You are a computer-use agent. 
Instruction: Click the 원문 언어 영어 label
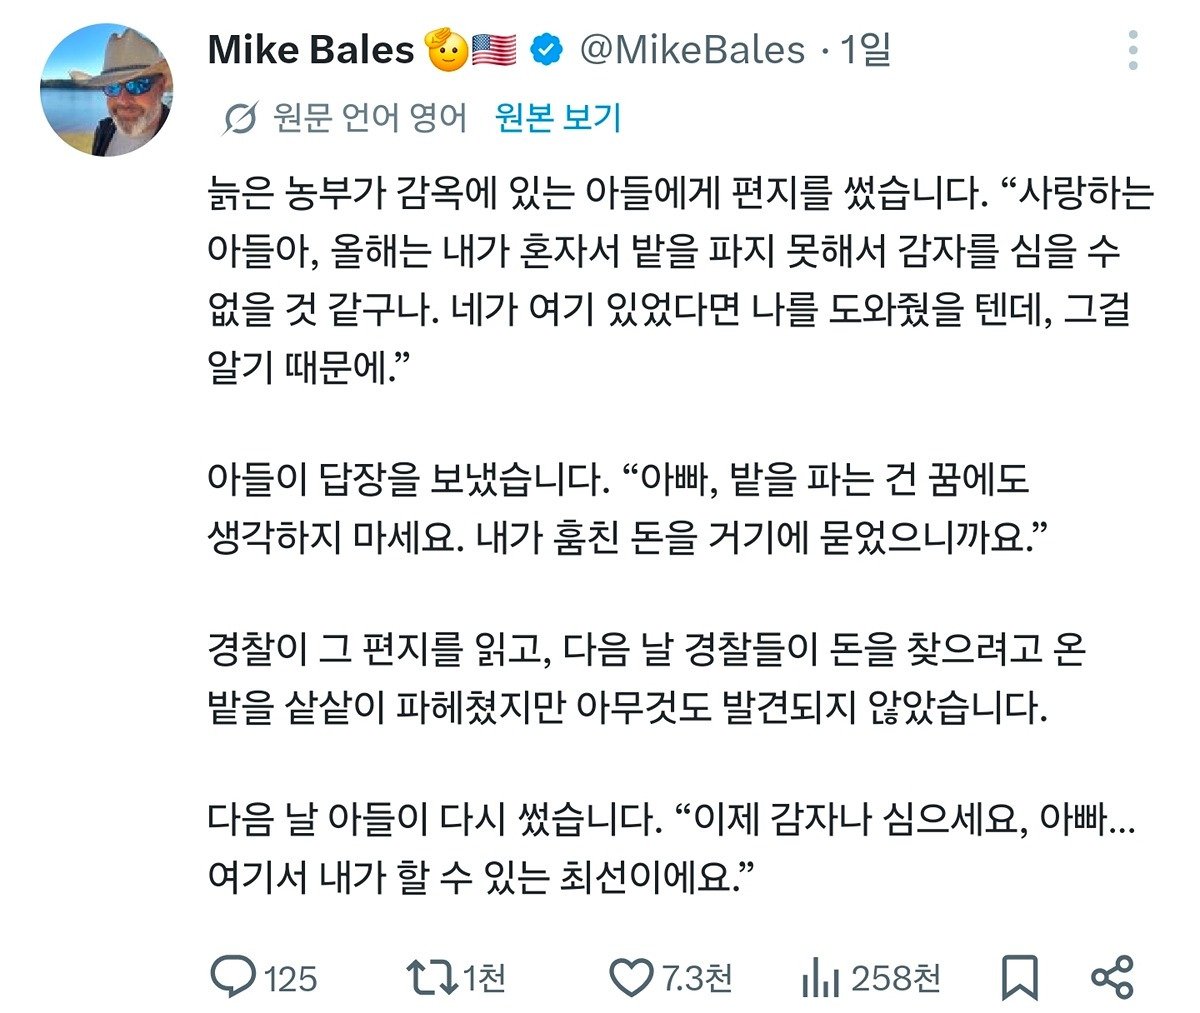click(370, 119)
